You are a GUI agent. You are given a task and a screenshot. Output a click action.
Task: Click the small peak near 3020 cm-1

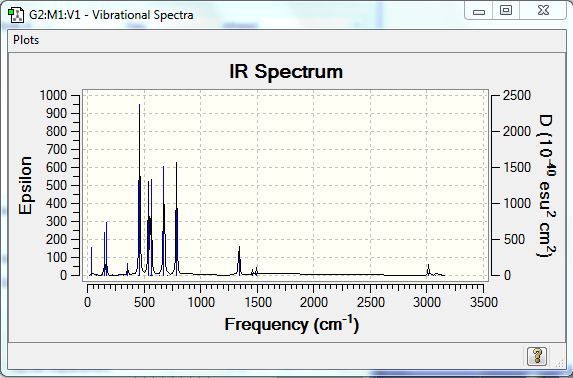[x=428, y=270]
